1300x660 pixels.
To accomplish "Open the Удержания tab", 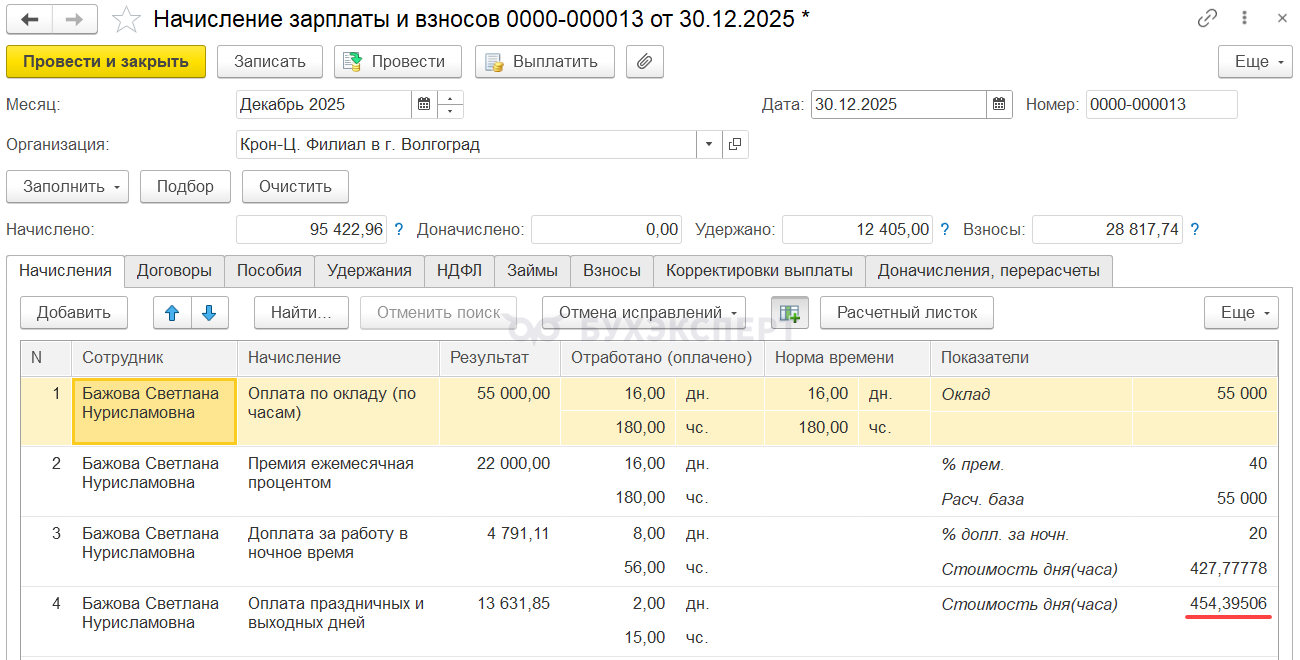I will coord(369,271).
